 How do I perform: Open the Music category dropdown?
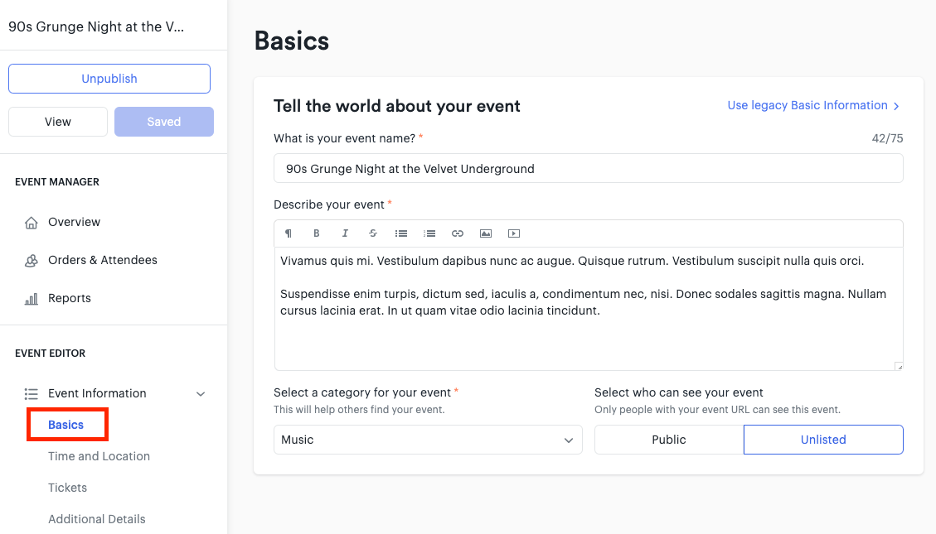[x=427, y=440]
